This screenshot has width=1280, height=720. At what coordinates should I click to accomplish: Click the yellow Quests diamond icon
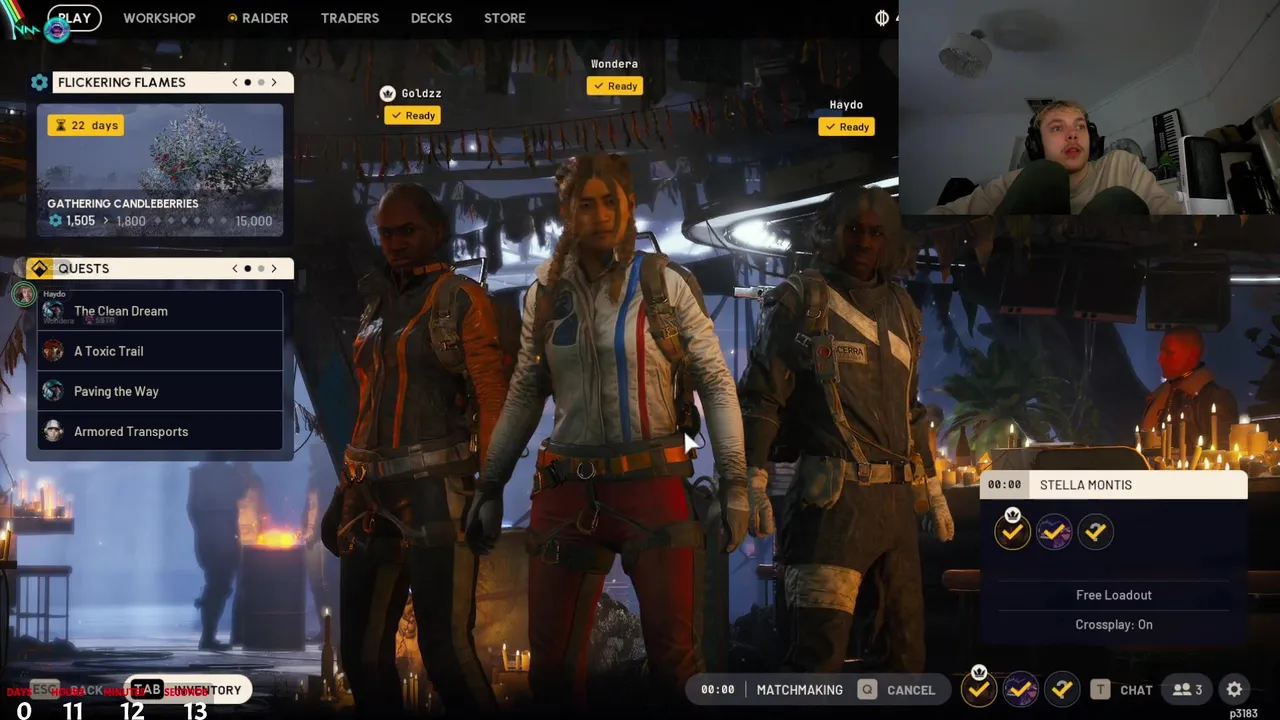pos(39,268)
